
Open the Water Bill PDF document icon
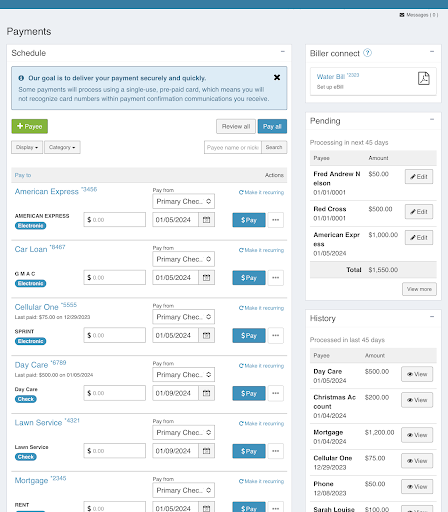(423, 79)
